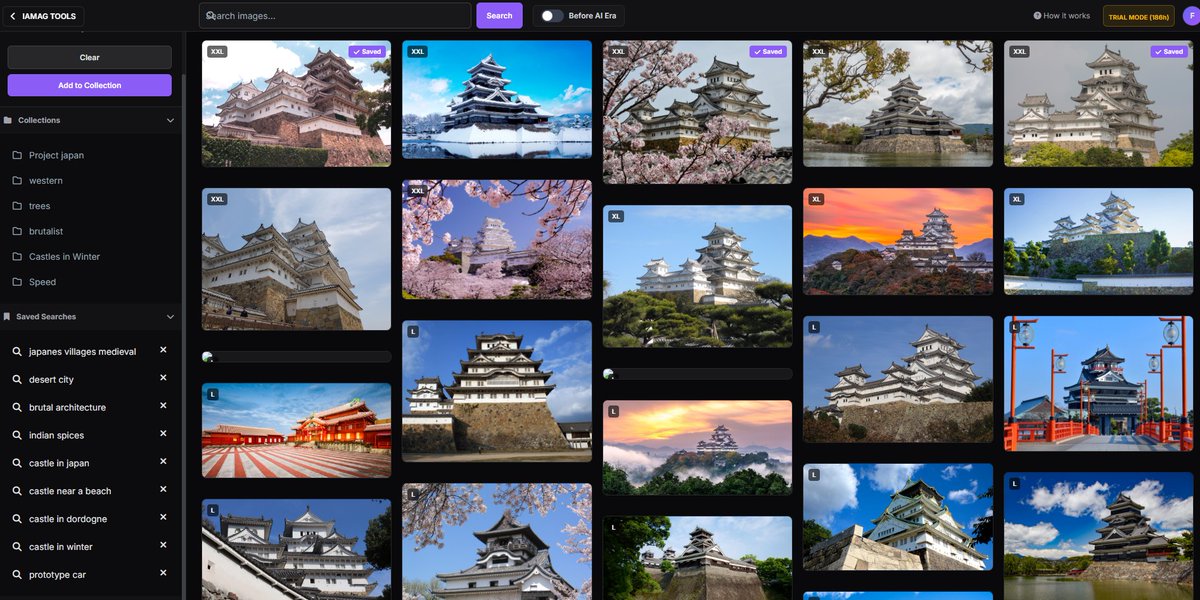Viewport: 1200px width, 600px height.
Task: Remove the 'castle in japan' saved search
Action: 163,462
